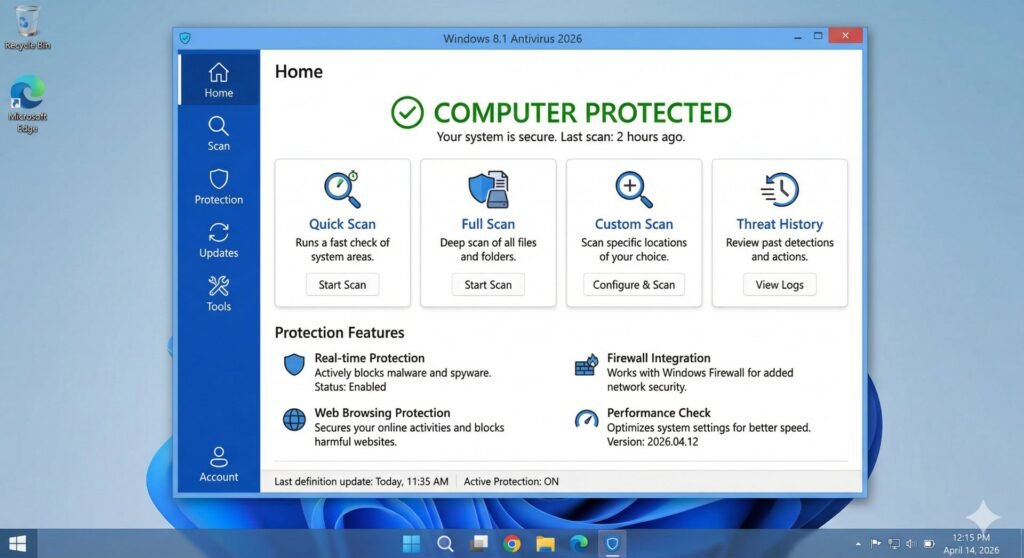Open Tools in the sidebar
This screenshot has height=558, width=1024.
219,293
